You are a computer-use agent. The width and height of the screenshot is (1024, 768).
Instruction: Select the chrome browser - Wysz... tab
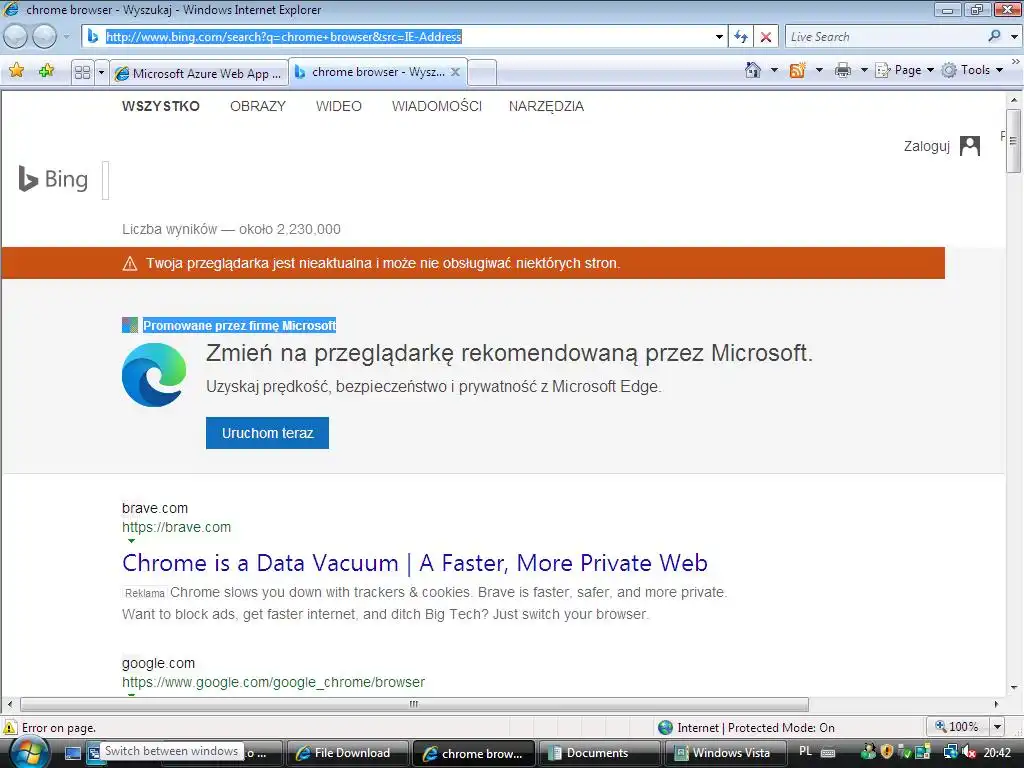click(369, 72)
